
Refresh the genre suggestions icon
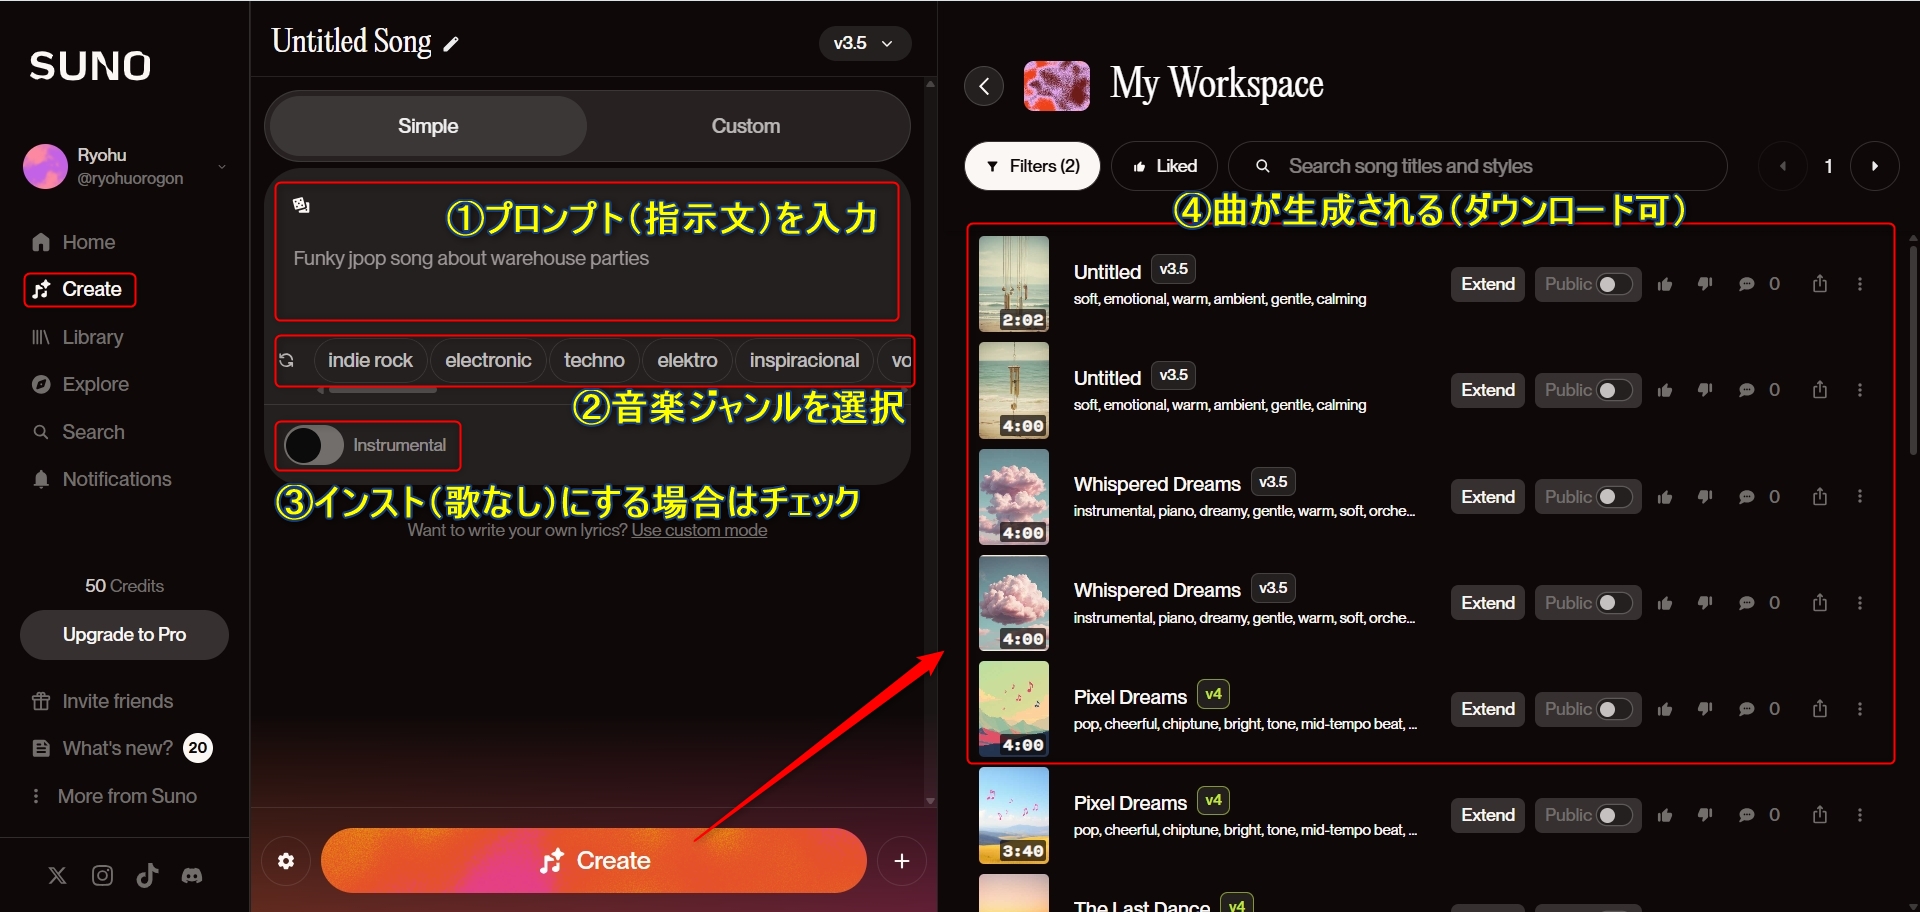click(287, 360)
